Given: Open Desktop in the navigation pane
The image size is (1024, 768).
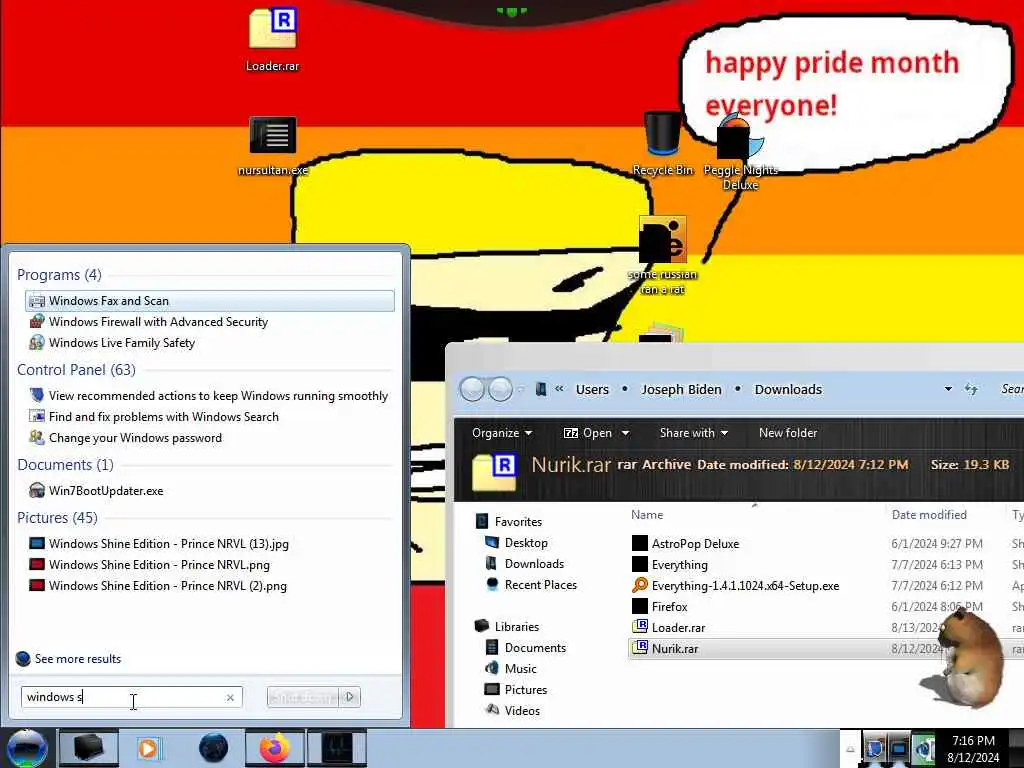Looking at the screenshot, I should pyautogui.click(x=517, y=542).
